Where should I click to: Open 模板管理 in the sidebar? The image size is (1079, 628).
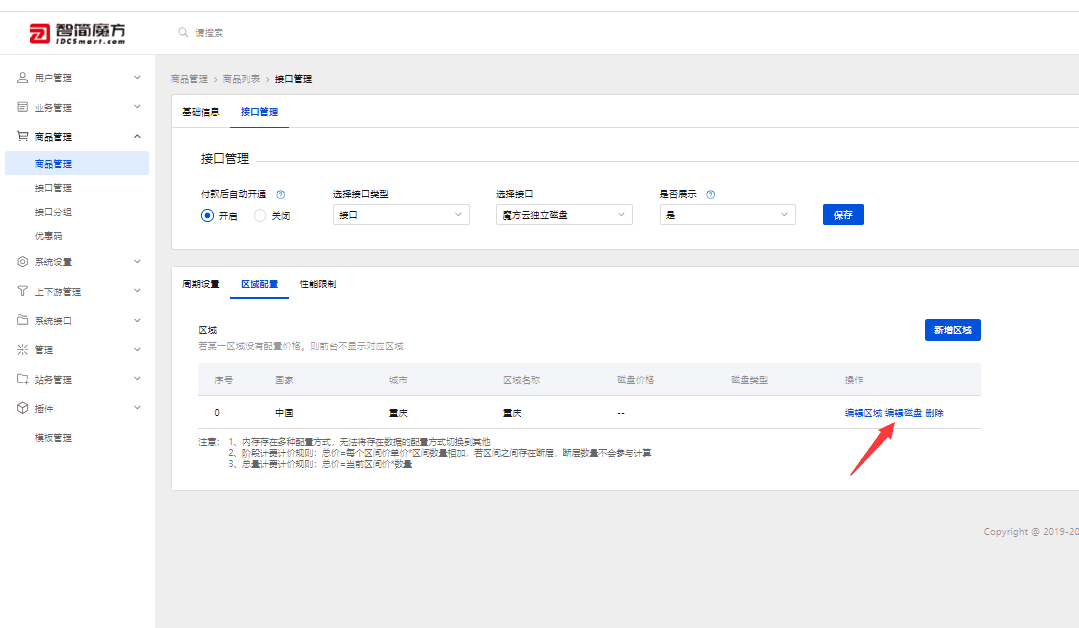(54, 437)
